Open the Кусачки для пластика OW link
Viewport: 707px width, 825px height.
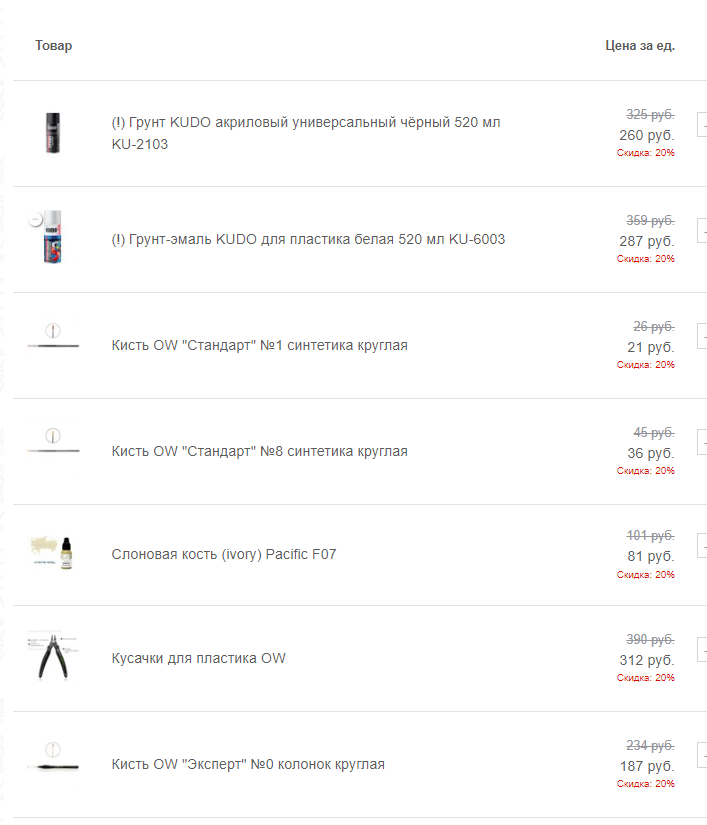[198, 657]
